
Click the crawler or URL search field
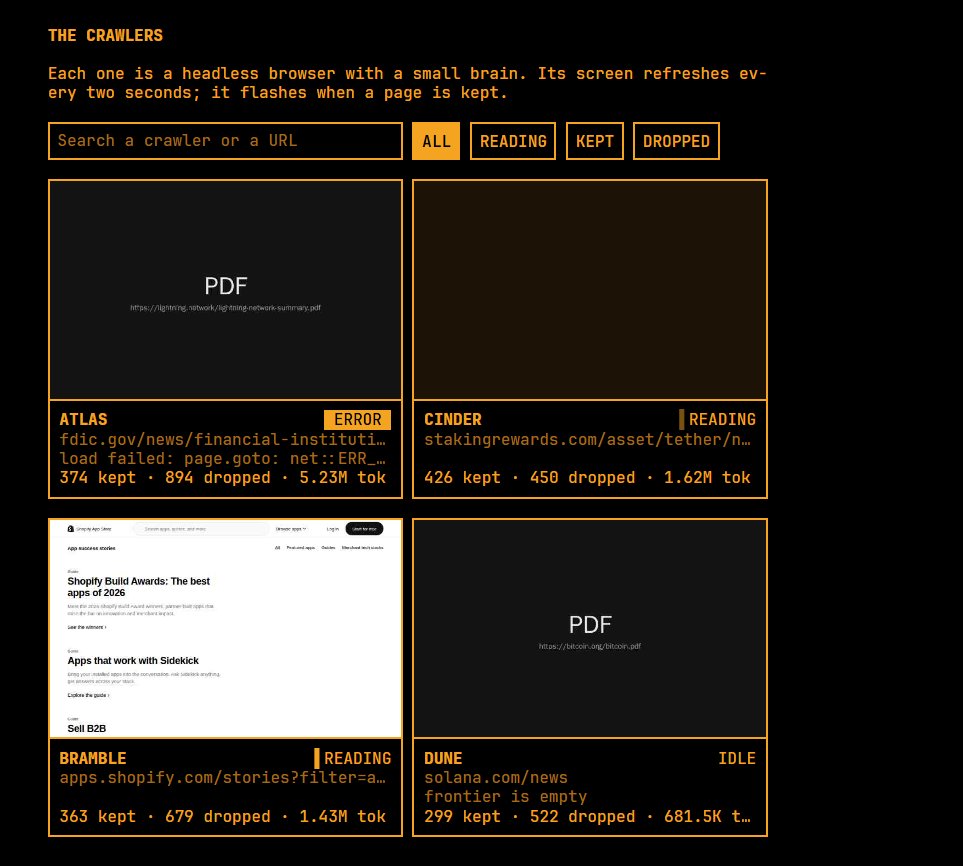click(x=225, y=141)
